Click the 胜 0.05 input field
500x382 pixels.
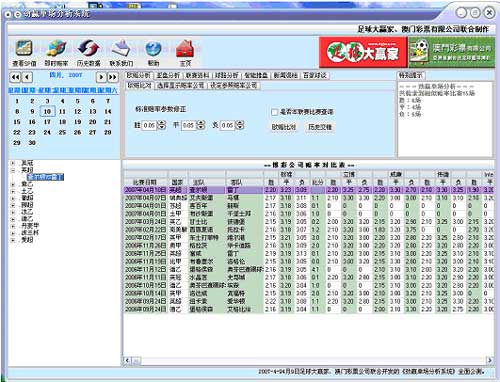point(150,125)
